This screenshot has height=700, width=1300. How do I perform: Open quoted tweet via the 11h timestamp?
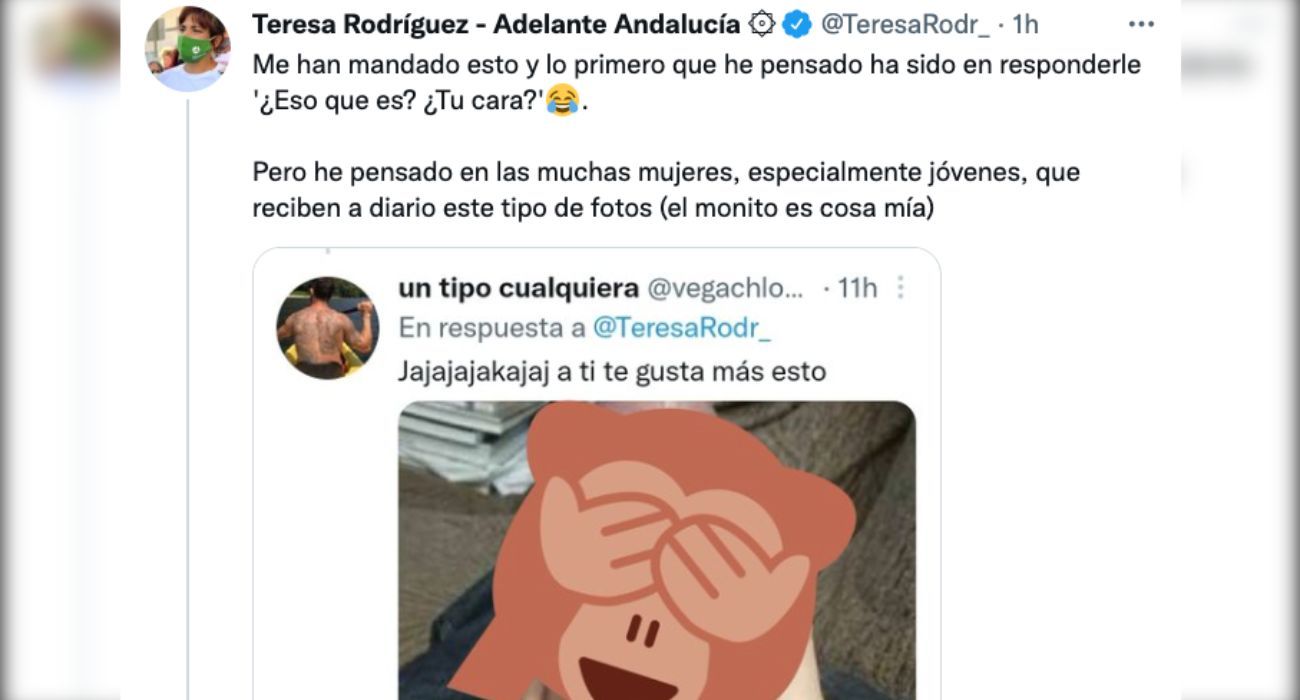857,289
